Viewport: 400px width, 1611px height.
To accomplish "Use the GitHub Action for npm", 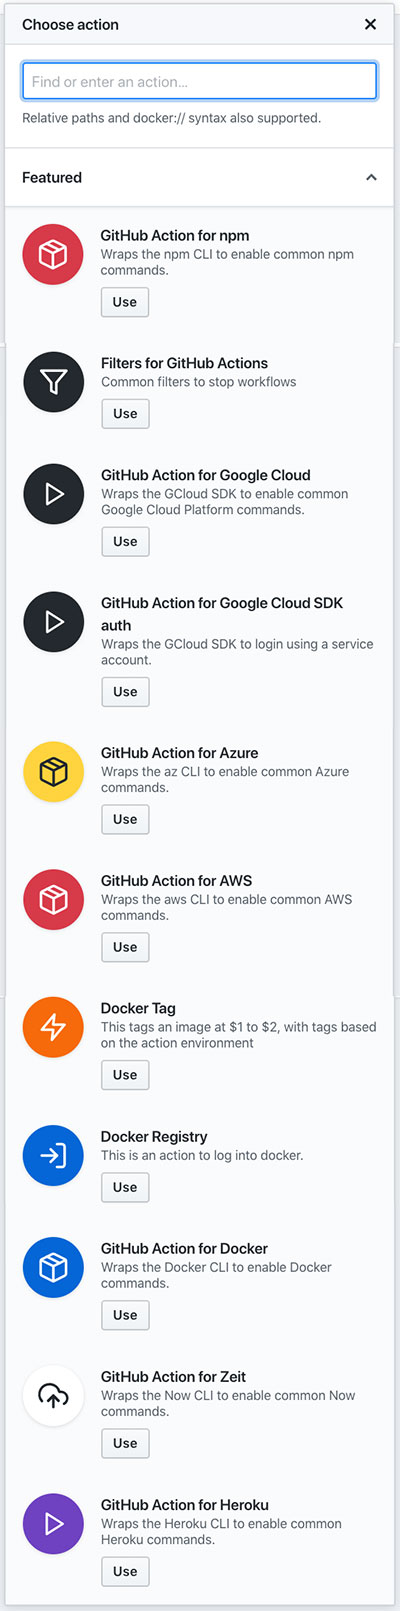I will (125, 302).
